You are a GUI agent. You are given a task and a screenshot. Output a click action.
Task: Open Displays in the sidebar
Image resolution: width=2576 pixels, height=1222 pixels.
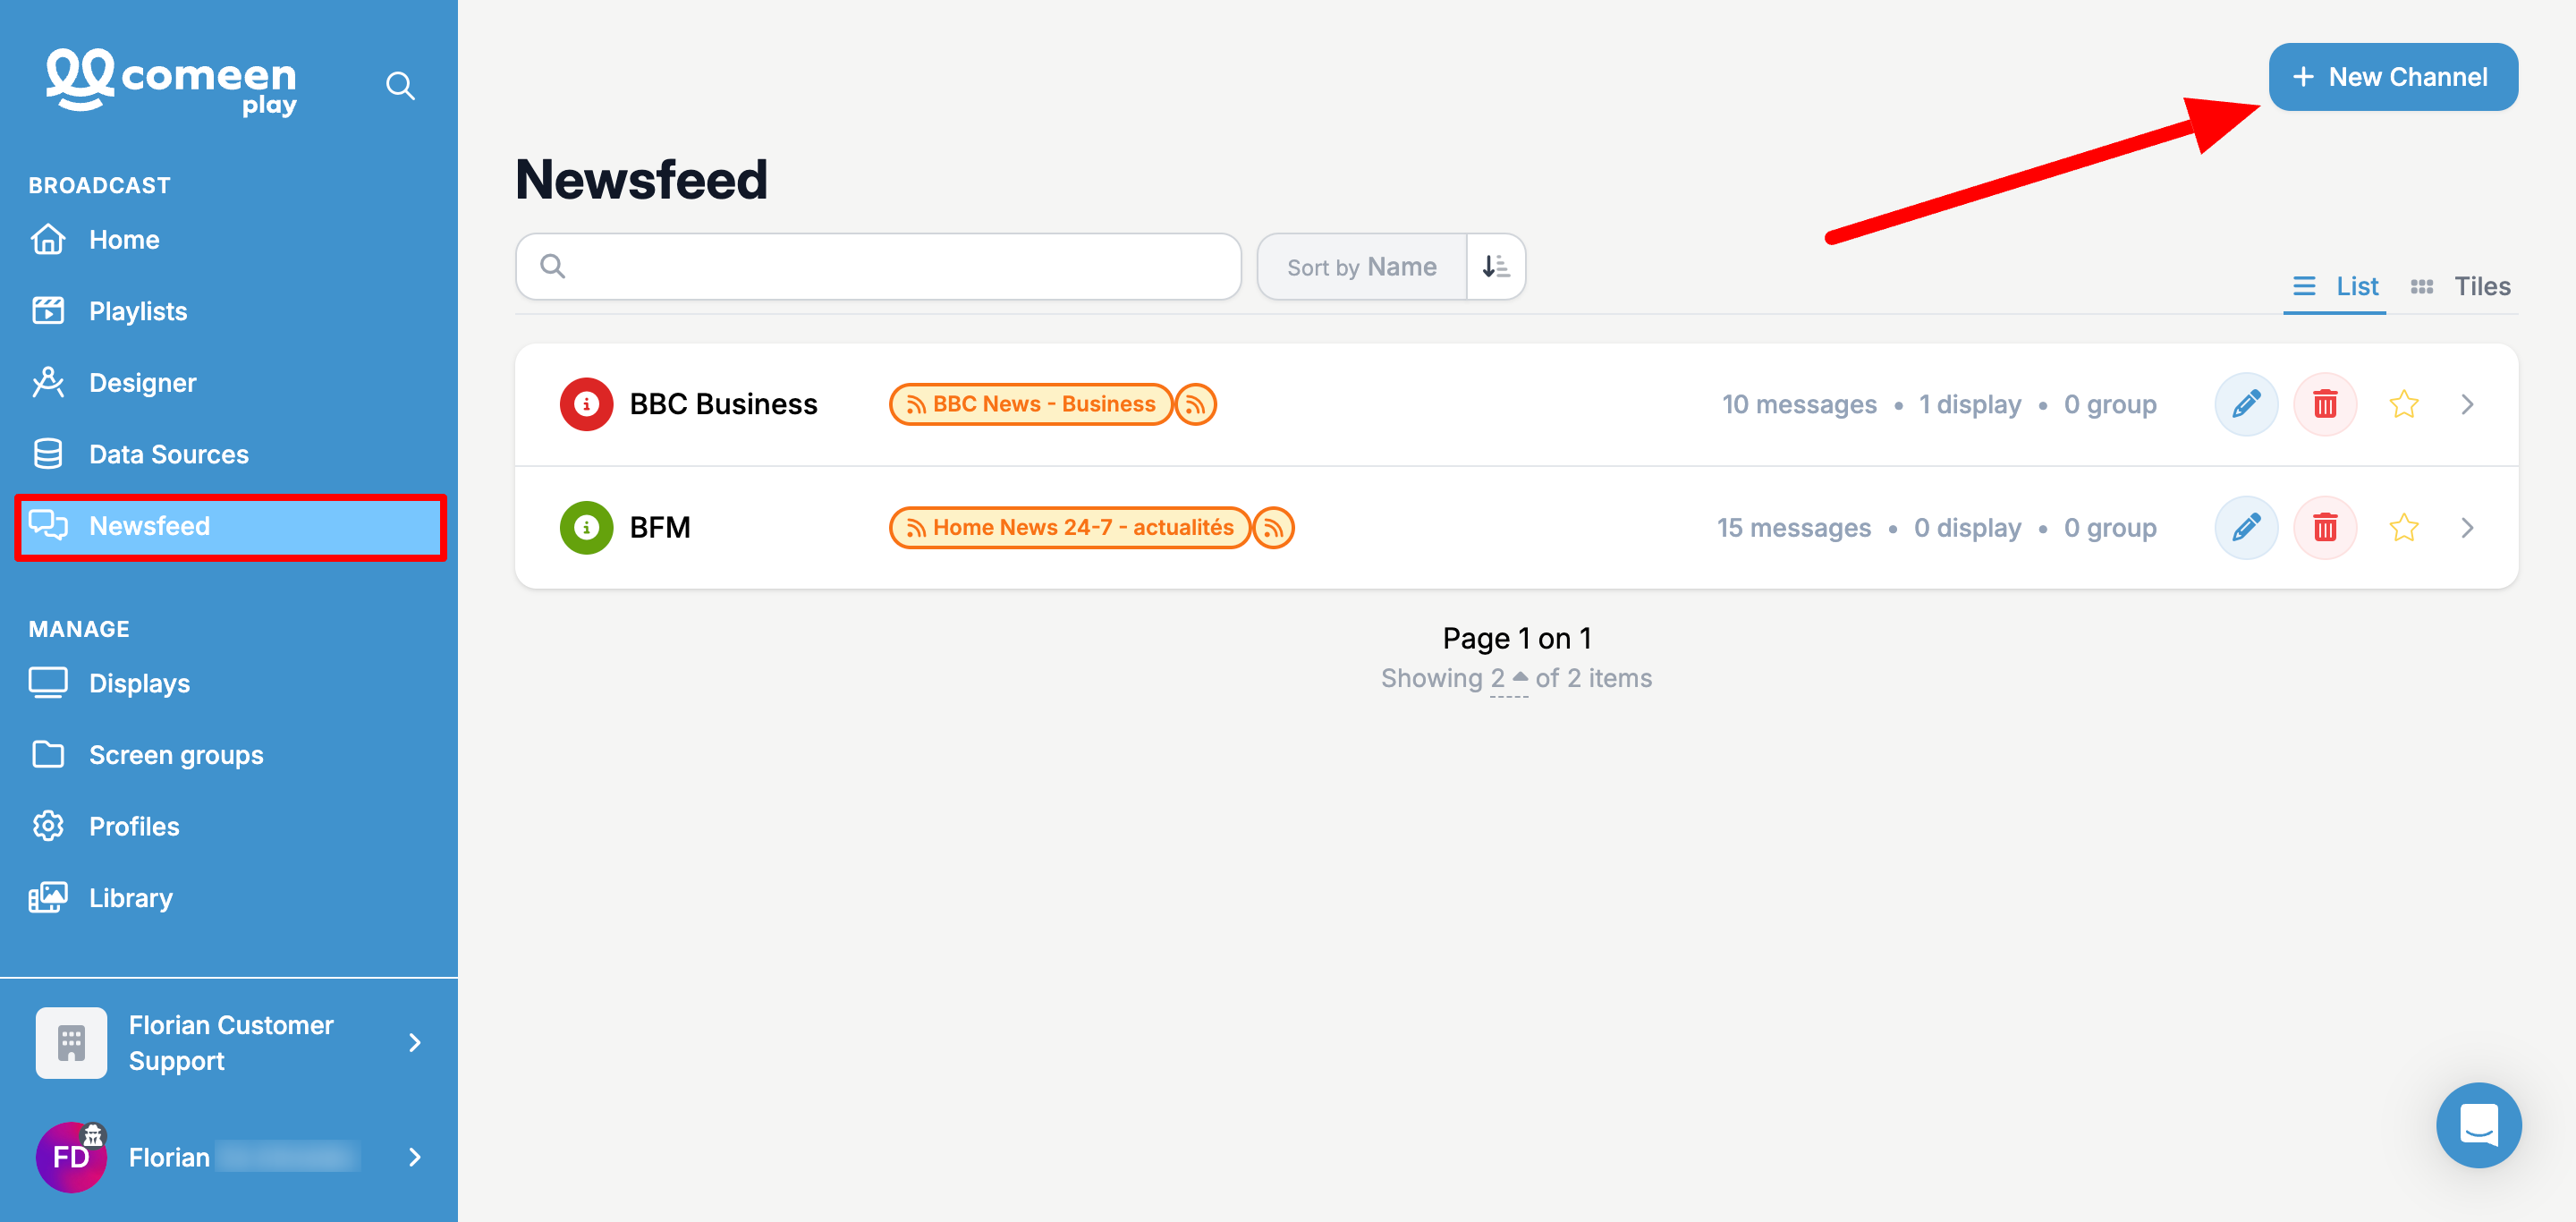click(x=229, y=683)
